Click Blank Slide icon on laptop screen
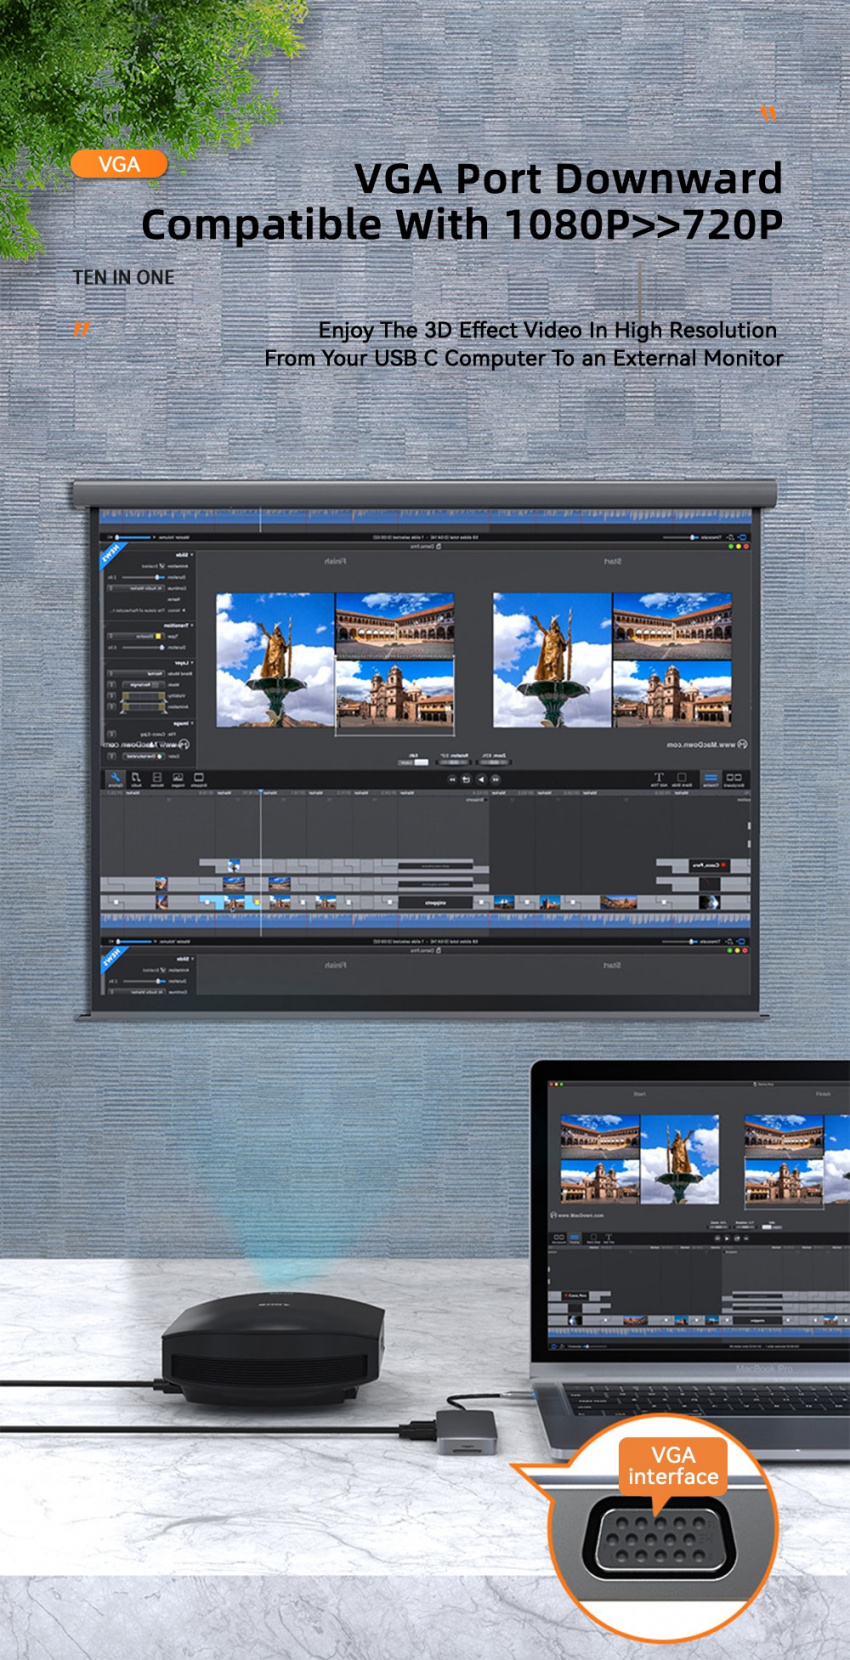The height and width of the screenshot is (1660, 850). coord(594,1238)
